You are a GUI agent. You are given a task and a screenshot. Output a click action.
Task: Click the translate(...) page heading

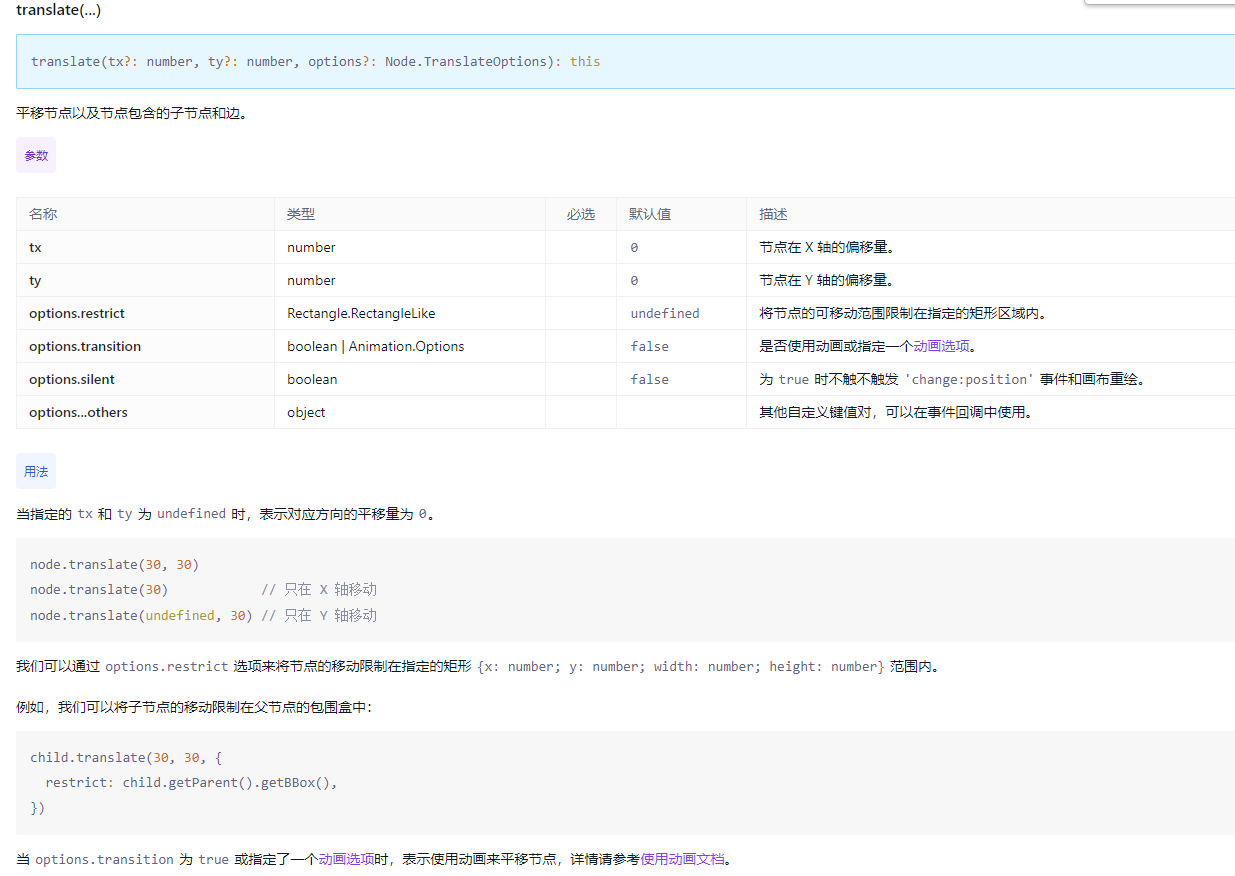[x=57, y=10]
